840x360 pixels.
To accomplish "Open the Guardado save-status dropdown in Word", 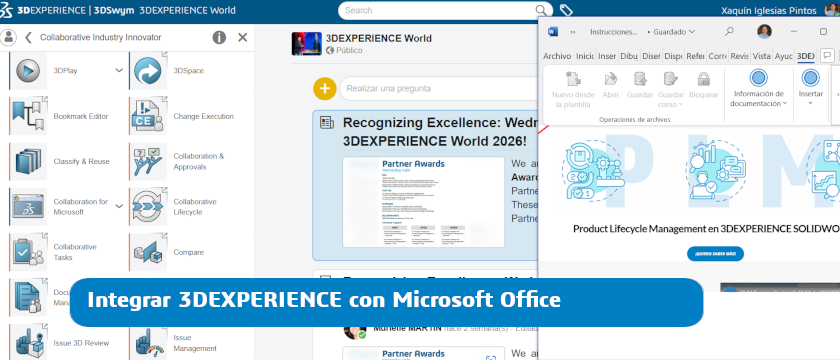I will [674, 32].
